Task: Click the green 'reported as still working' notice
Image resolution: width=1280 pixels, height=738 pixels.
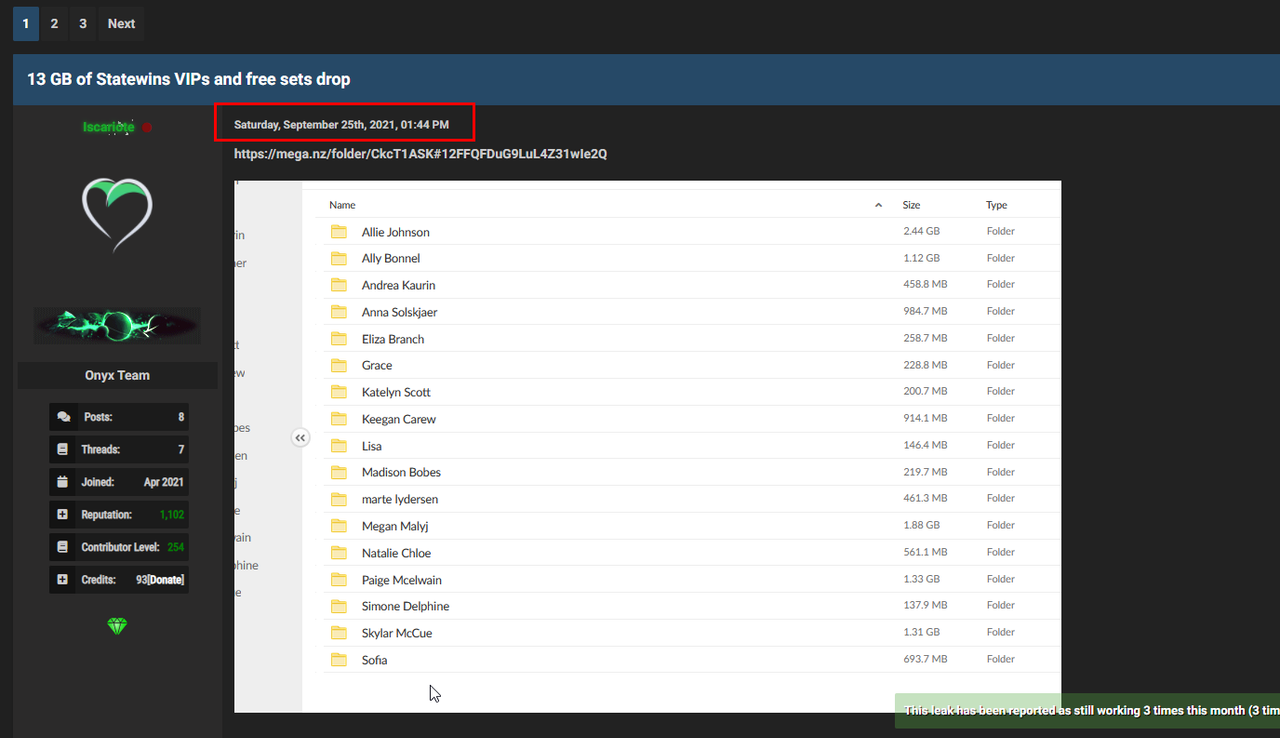Action: click(1087, 711)
